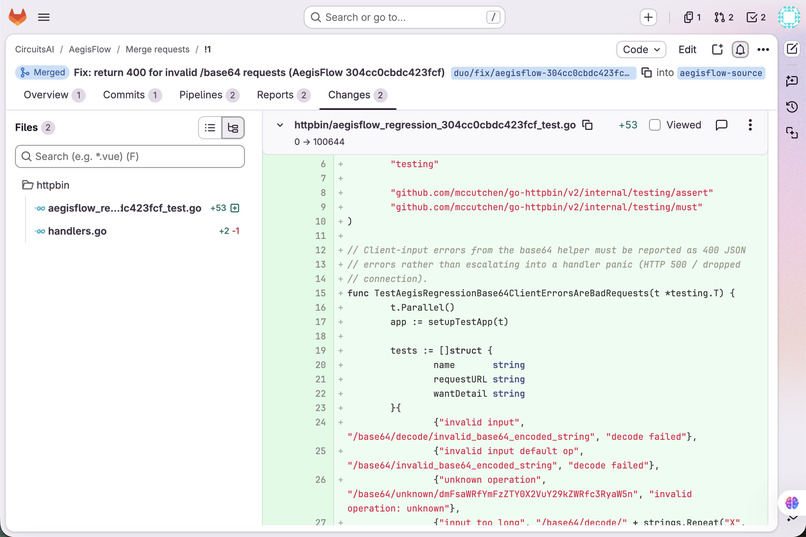Screen dimensions: 806x537
Task: Open the hamburger navigation menu
Action: pyautogui.click(x=44, y=17)
